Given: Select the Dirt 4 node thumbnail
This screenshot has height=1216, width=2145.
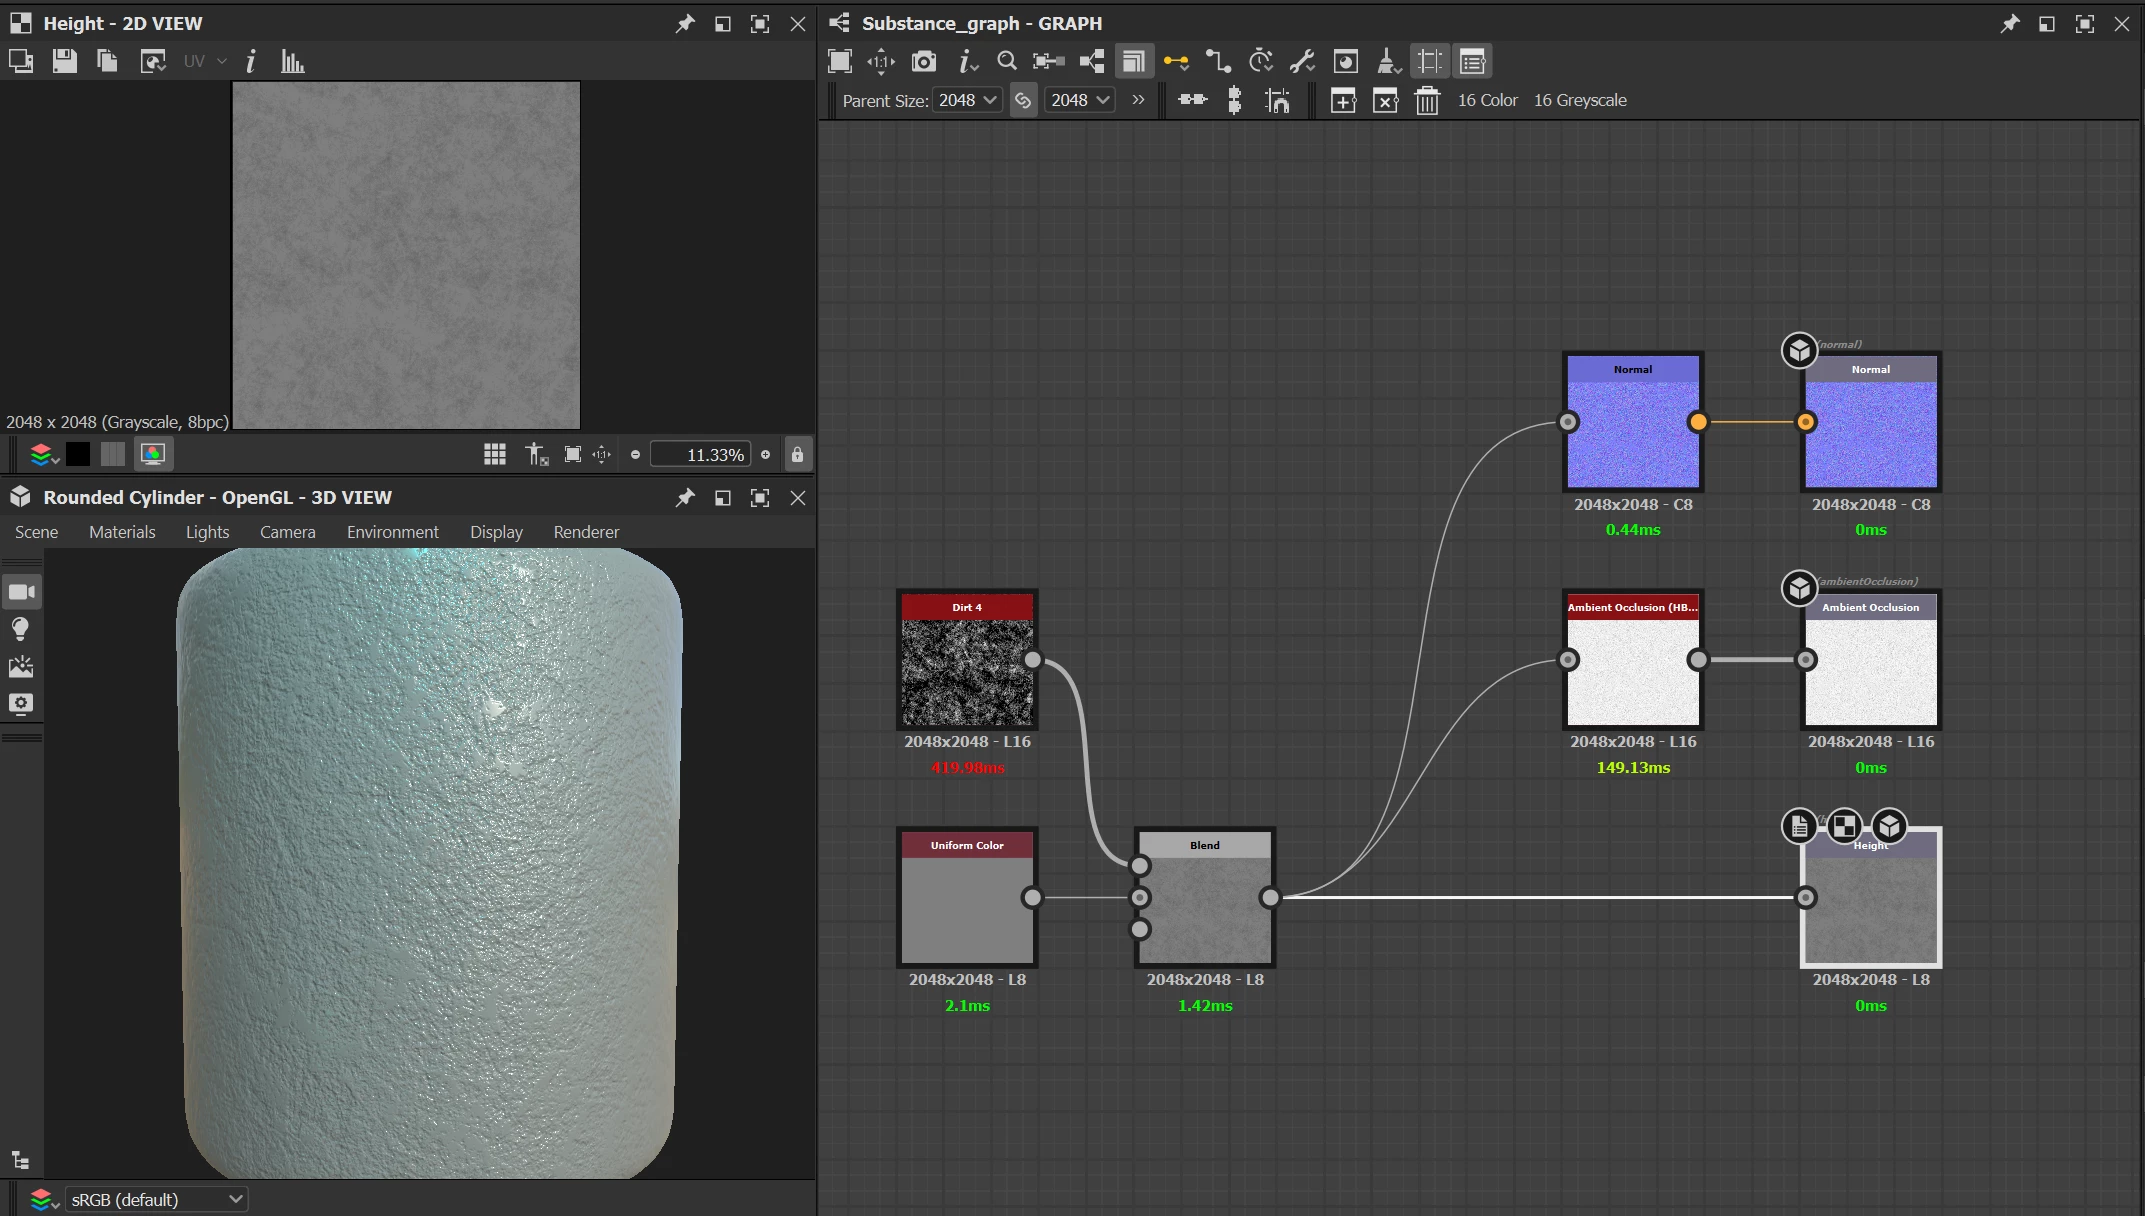Looking at the screenshot, I should 967,672.
